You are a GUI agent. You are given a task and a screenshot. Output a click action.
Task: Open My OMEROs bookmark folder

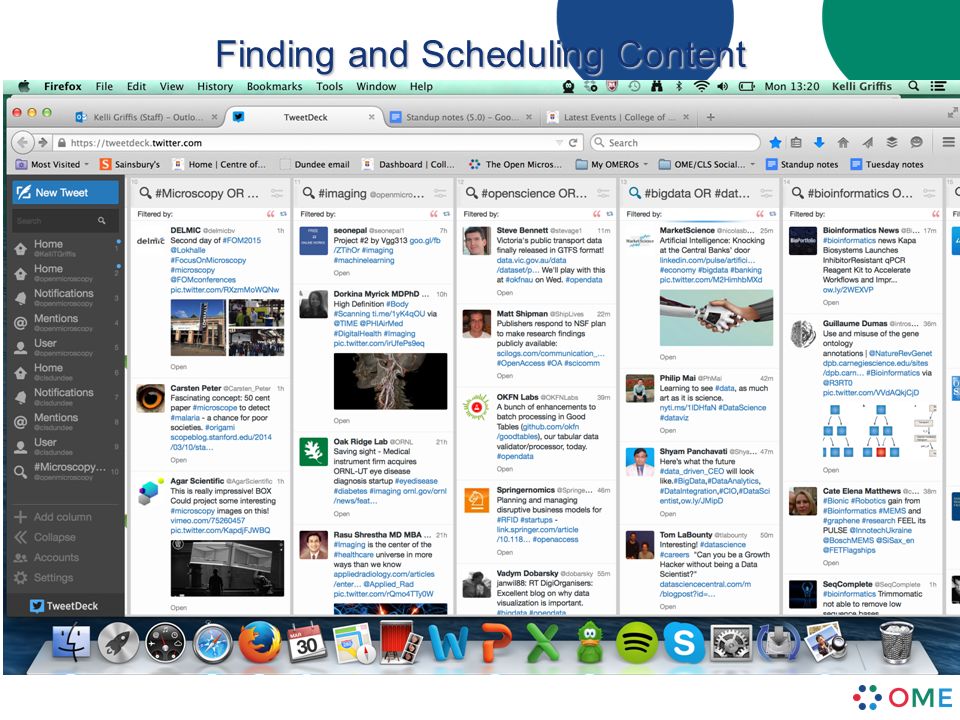click(612, 164)
